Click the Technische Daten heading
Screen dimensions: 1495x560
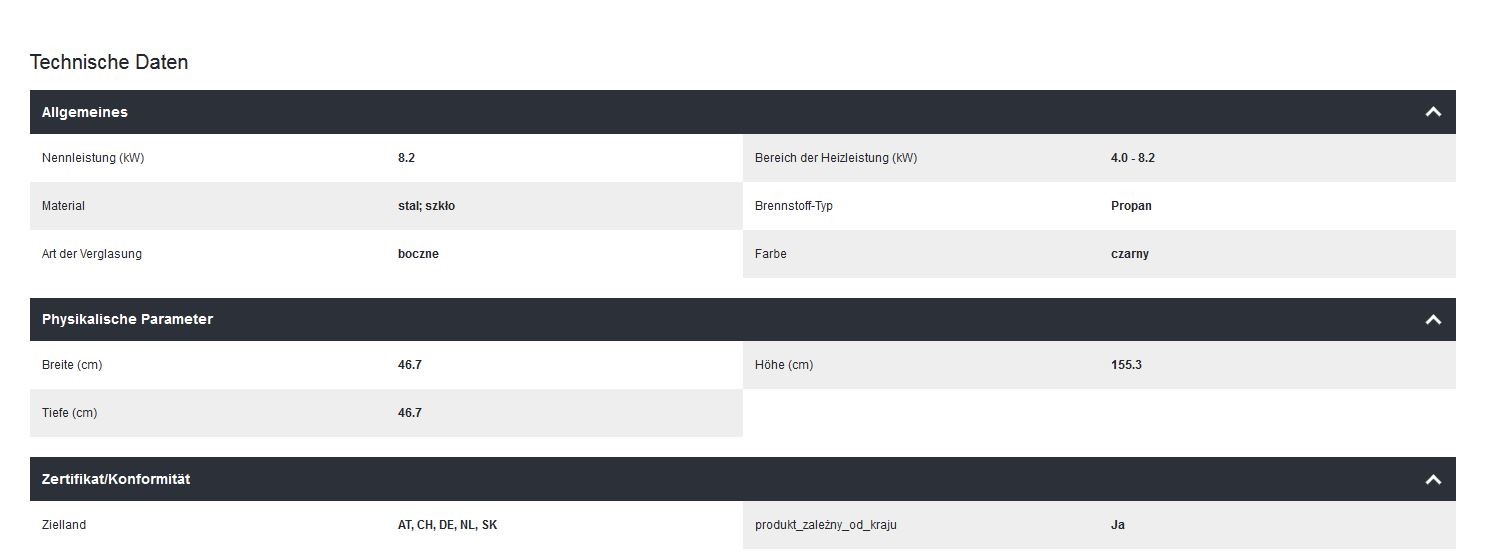[109, 62]
